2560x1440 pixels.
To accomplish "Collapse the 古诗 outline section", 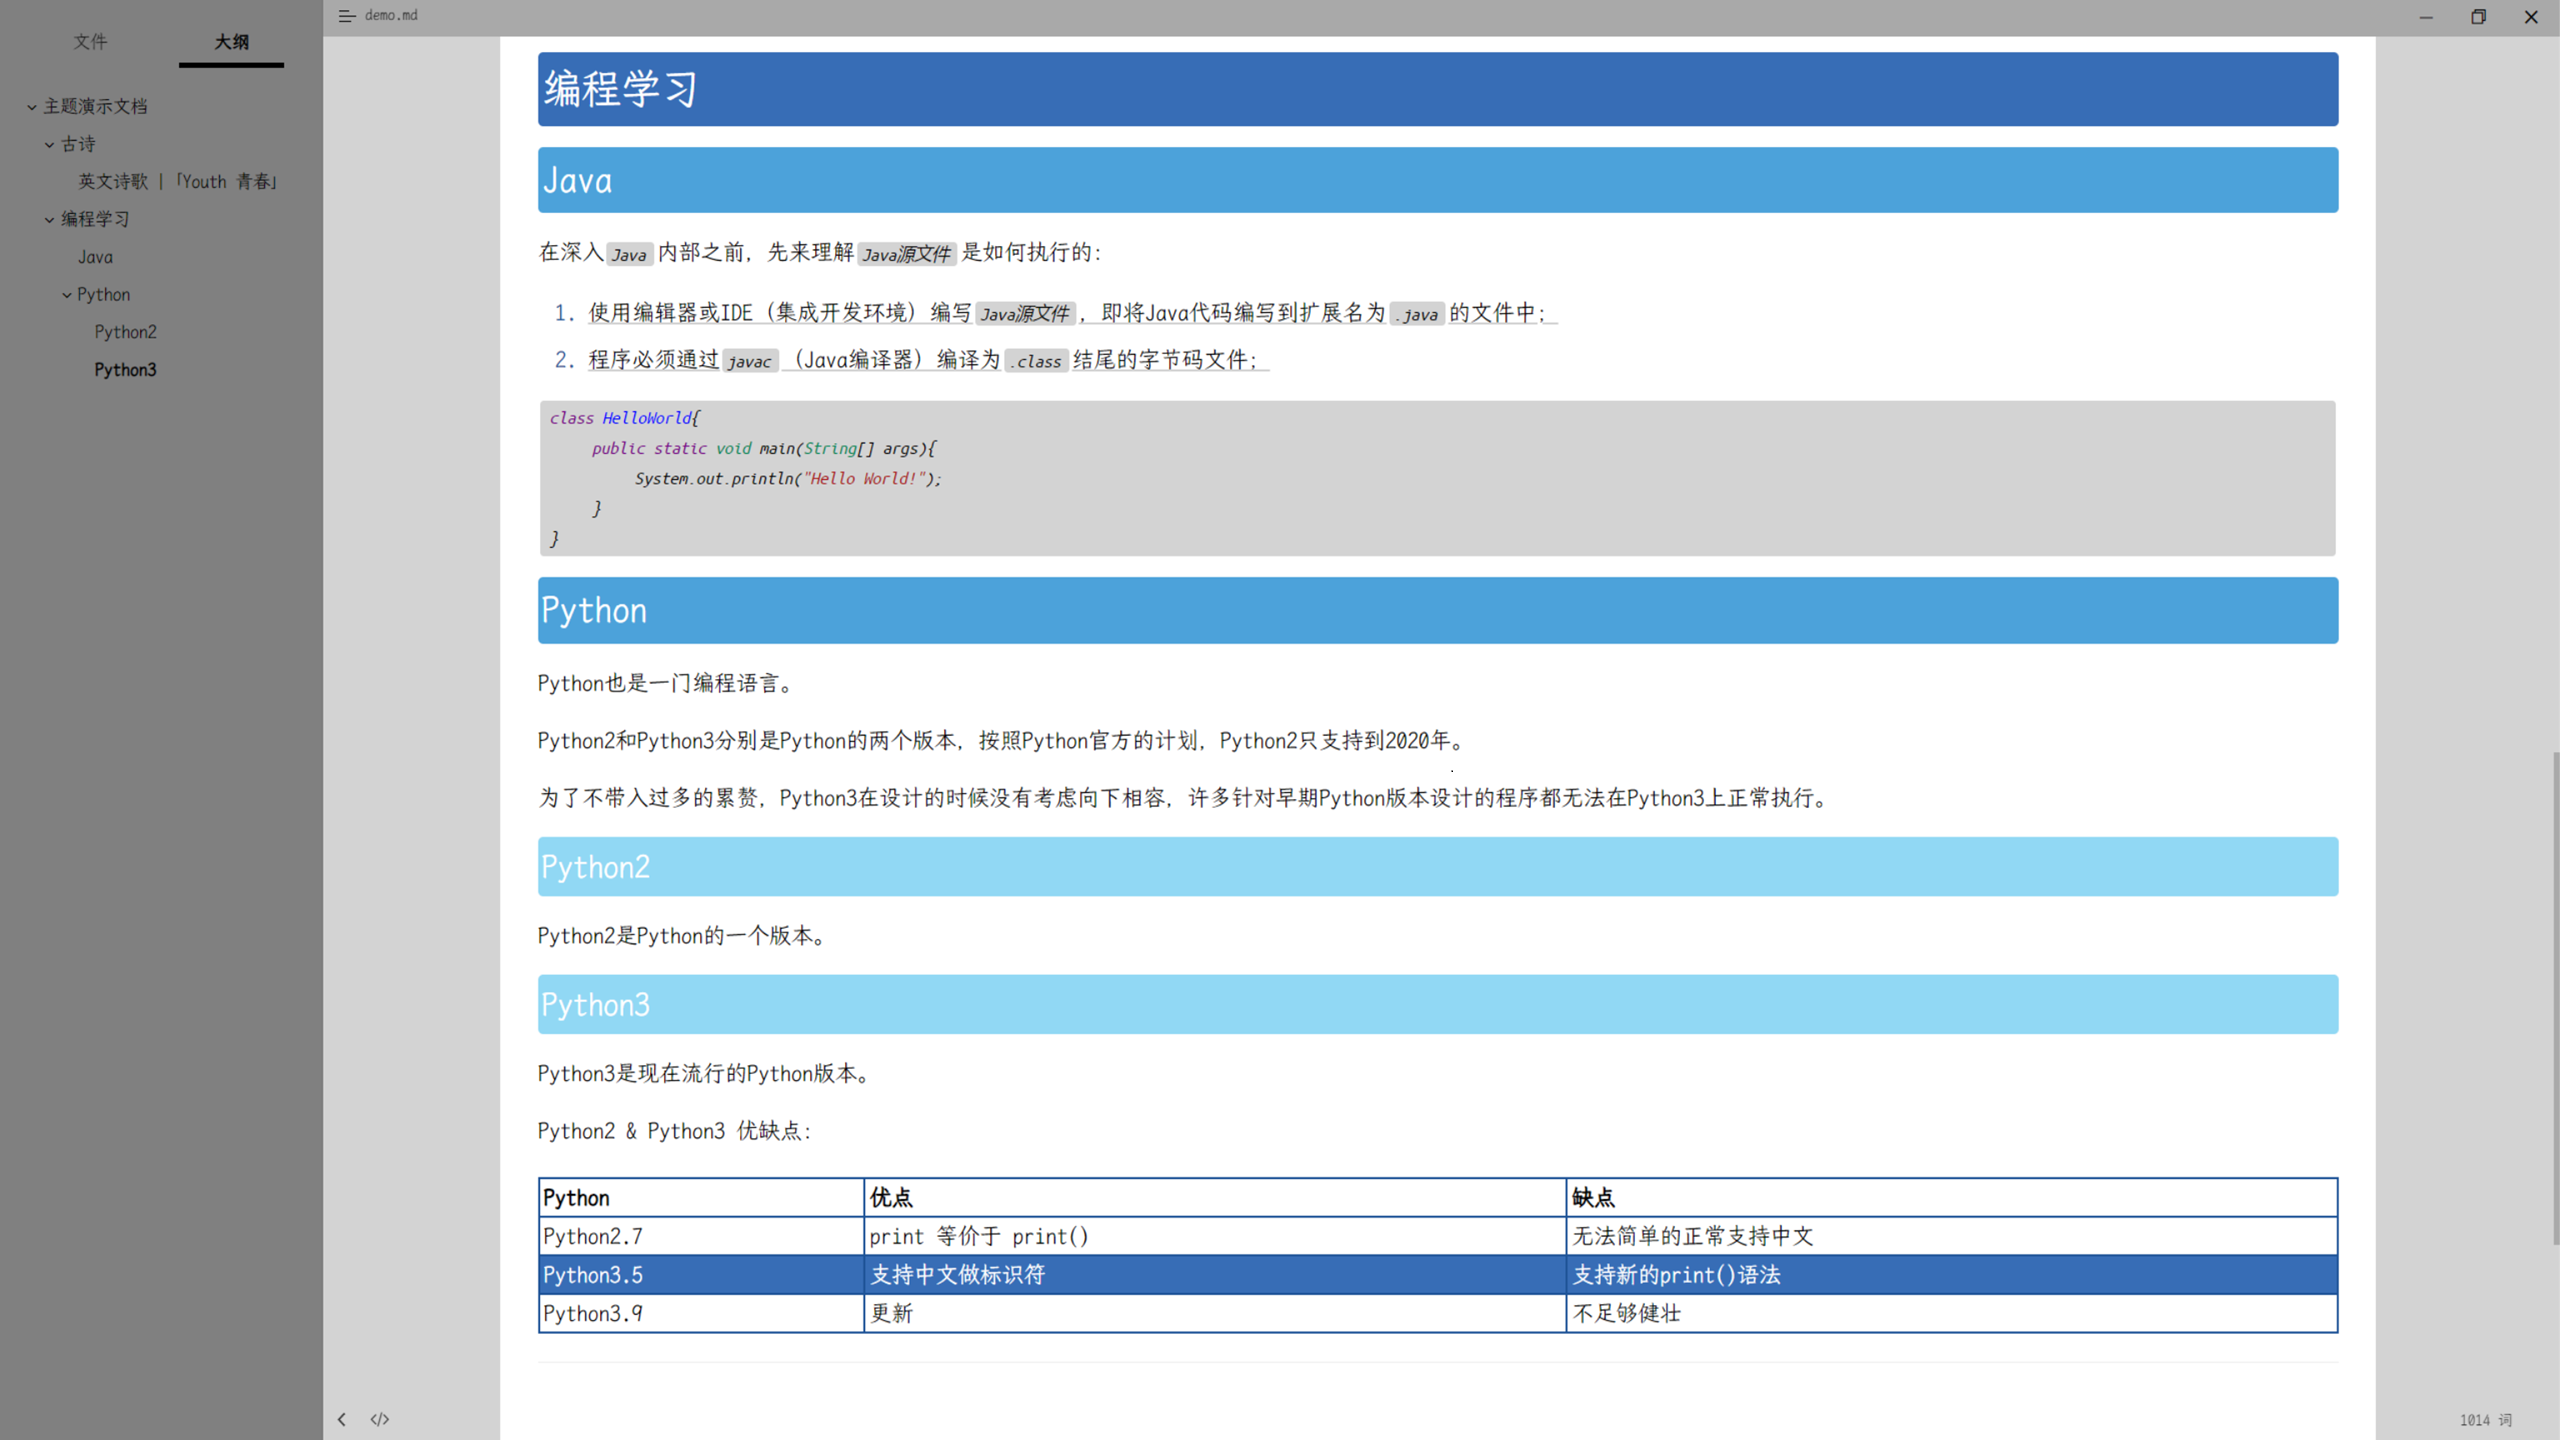I will tap(49, 144).
